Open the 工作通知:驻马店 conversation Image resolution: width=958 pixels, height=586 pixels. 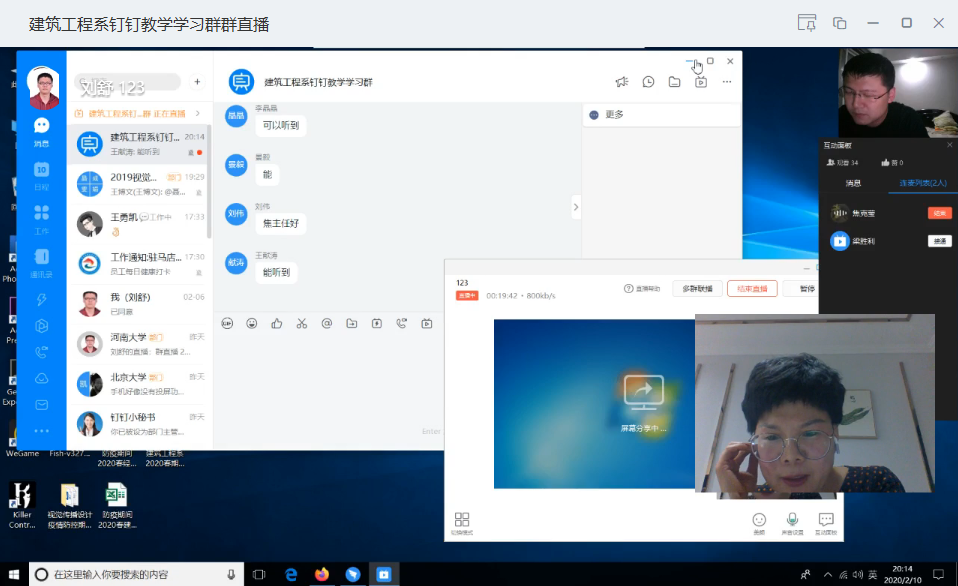click(x=139, y=264)
